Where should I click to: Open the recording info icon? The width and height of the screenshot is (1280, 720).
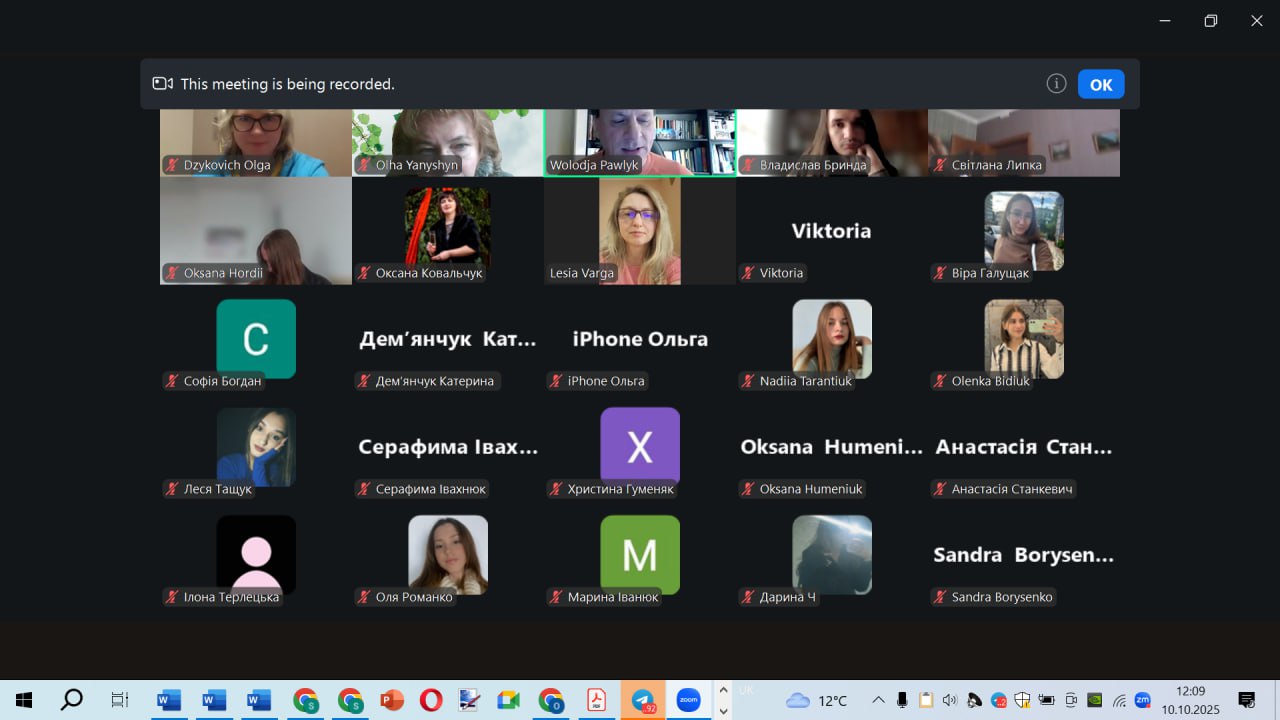pyautogui.click(x=1056, y=84)
